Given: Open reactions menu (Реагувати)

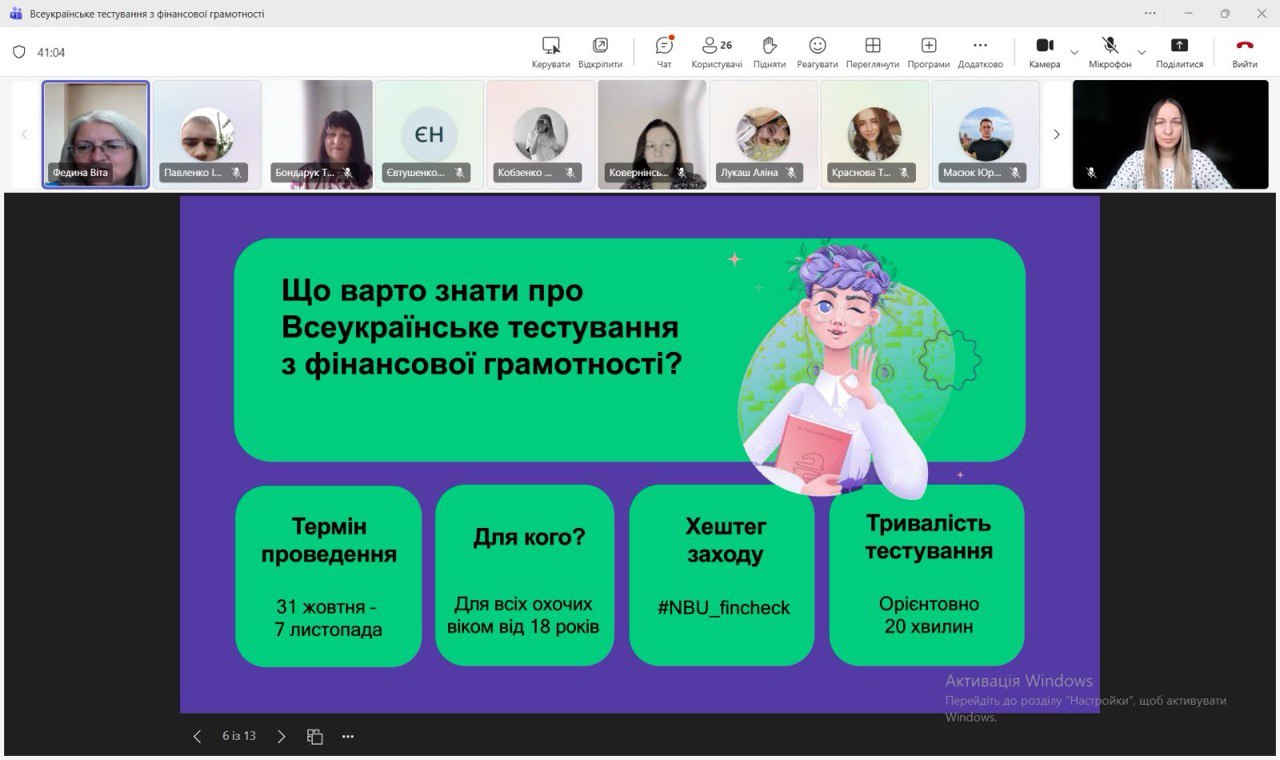Looking at the screenshot, I should (817, 52).
